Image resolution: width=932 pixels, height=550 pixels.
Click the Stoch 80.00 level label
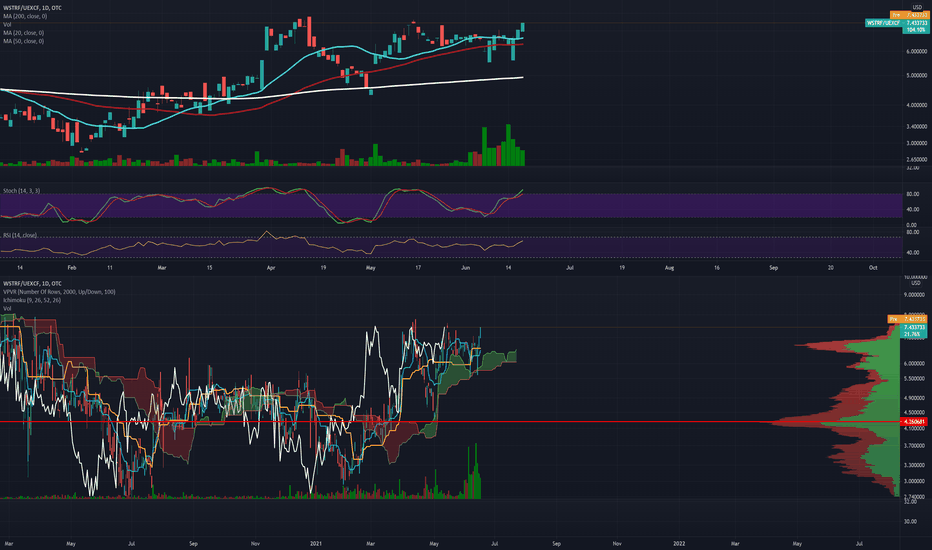(912, 194)
